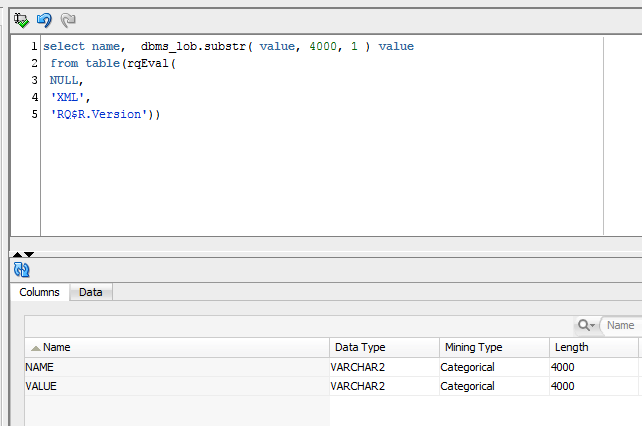
Task: Switch to the Columns tab
Action: pos(39,292)
